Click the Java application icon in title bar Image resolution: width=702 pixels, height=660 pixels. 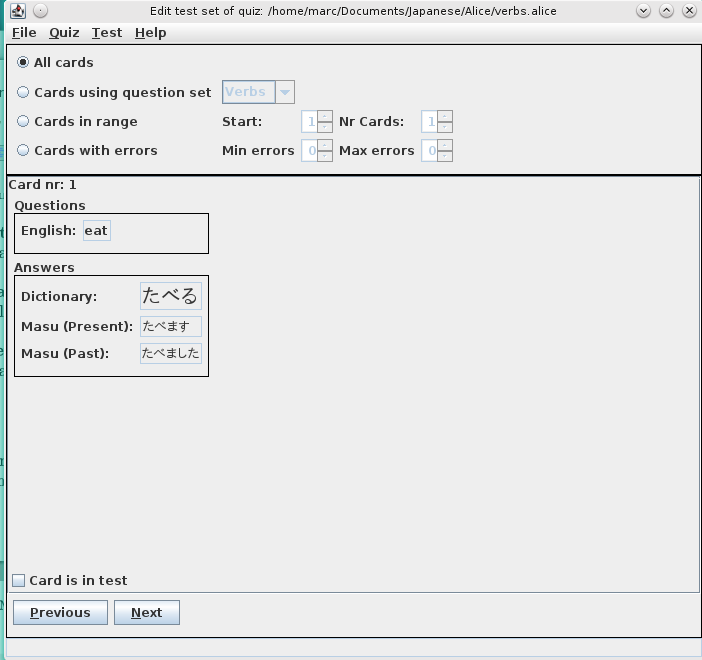click(x=18, y=10)
